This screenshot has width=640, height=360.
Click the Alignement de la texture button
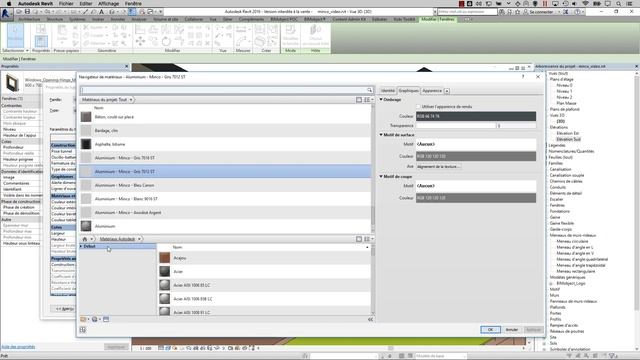438,167
